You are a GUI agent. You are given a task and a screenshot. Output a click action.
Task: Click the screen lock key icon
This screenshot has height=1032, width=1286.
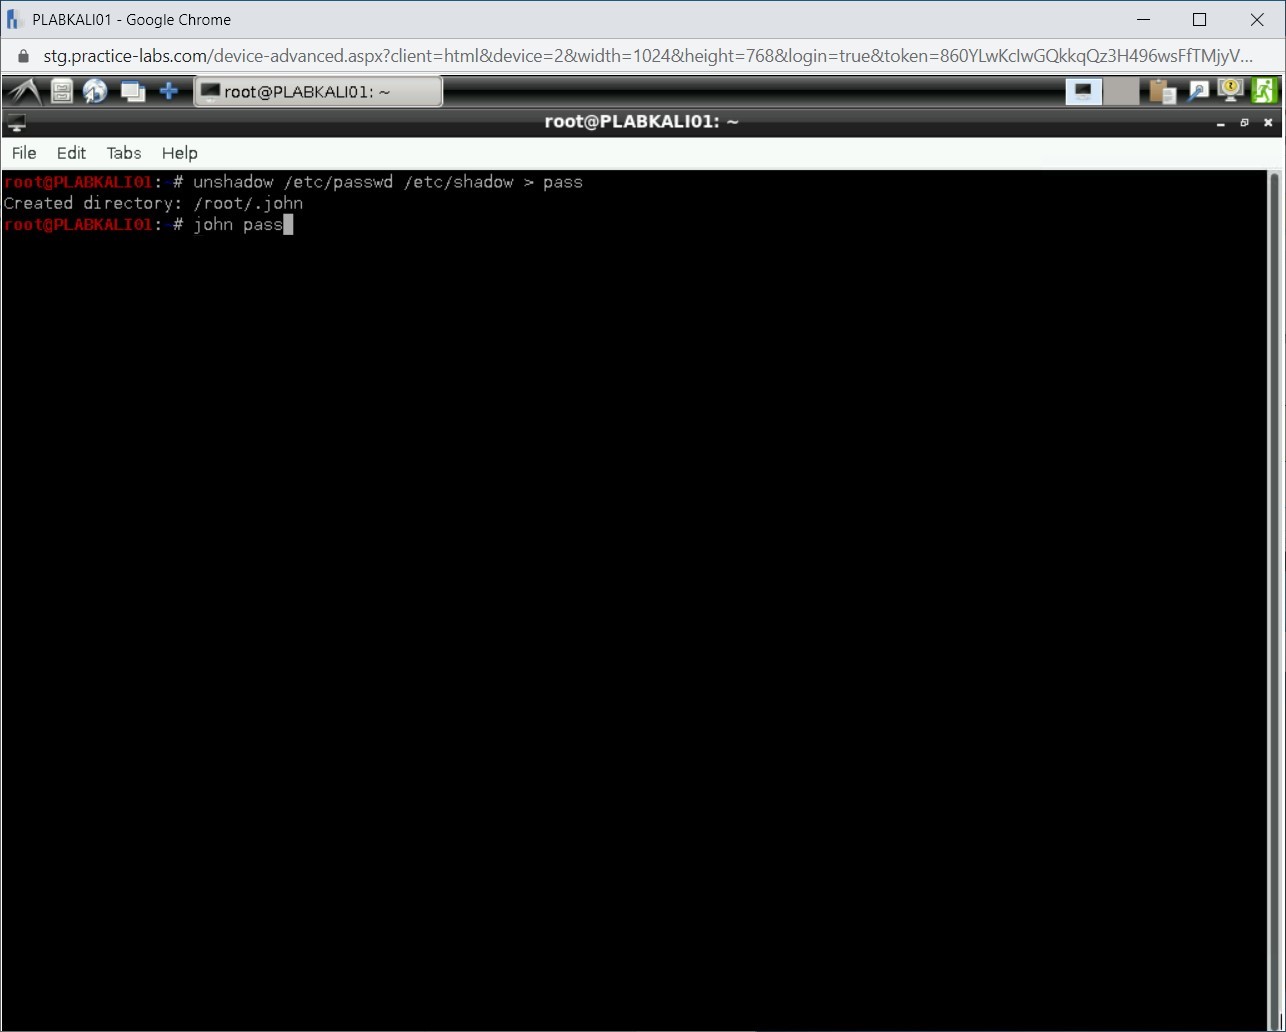tap(1229, 91)
